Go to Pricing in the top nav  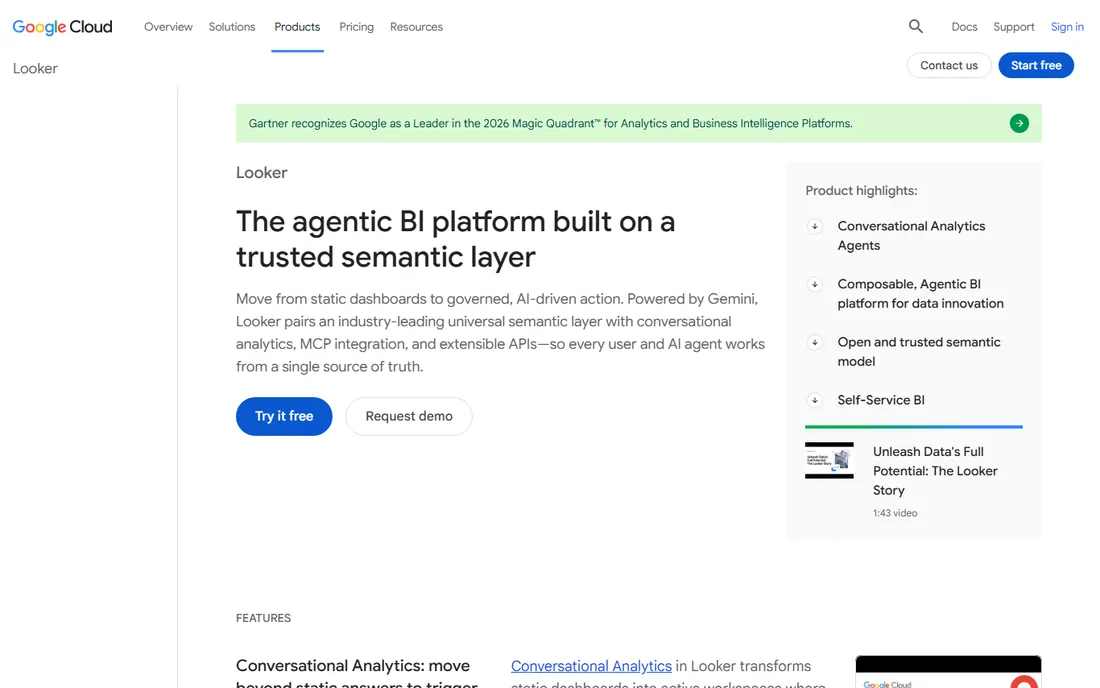pyautogui.click(x=356, y=27)
